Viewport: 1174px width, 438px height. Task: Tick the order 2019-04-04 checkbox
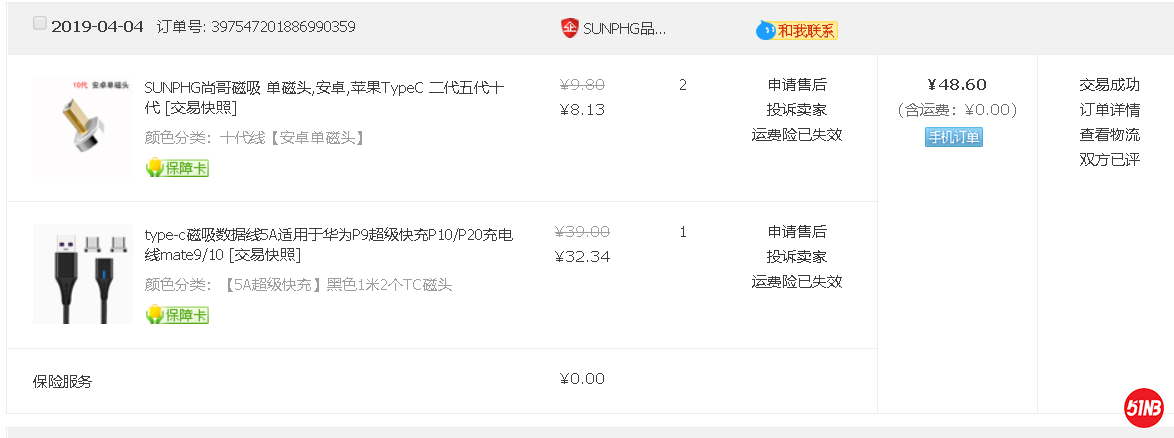[x=40, y=24]
